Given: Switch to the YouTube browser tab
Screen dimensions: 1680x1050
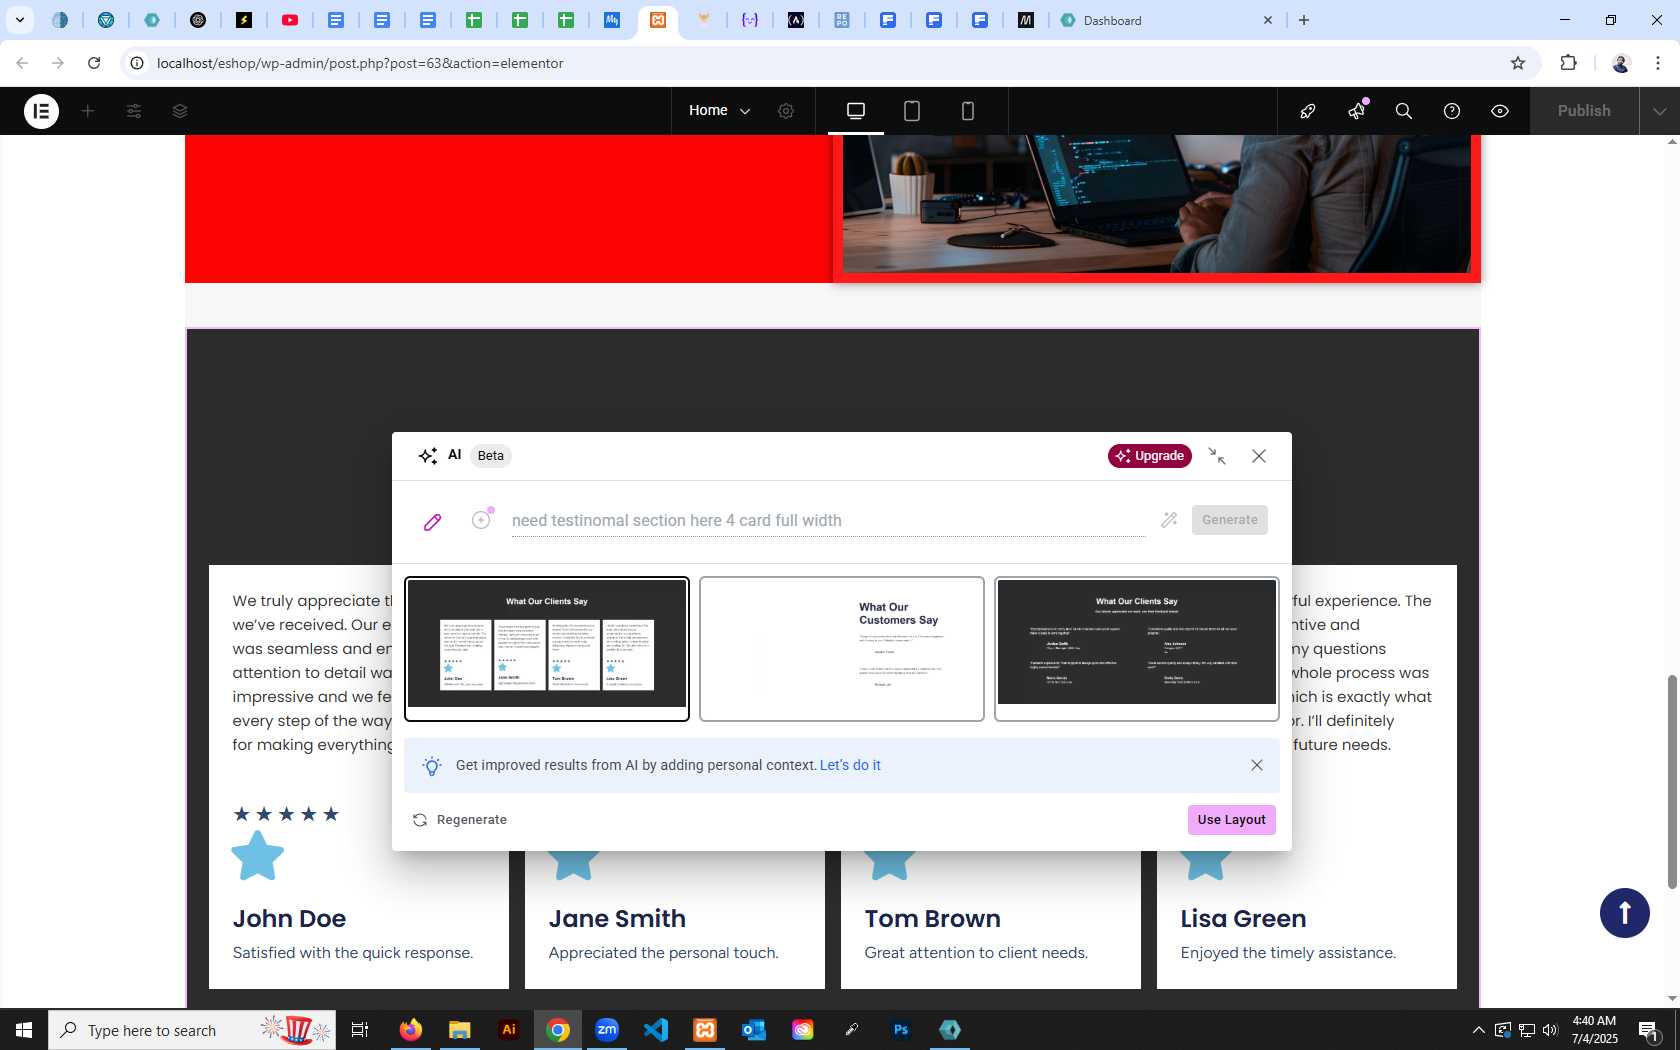Looking at the screenshot, I should tap(290, 20).
